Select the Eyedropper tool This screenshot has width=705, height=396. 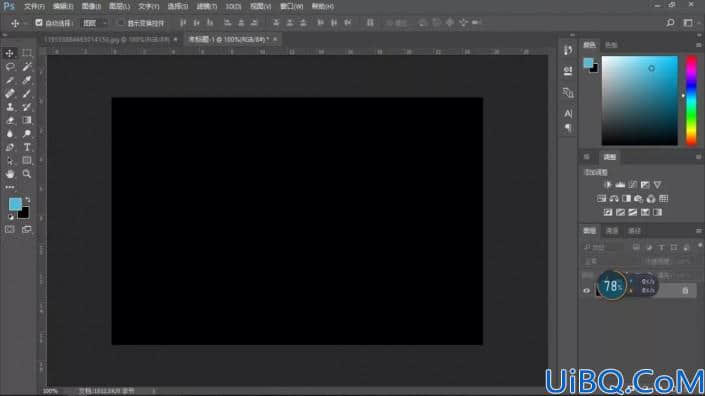pos(27,80)
